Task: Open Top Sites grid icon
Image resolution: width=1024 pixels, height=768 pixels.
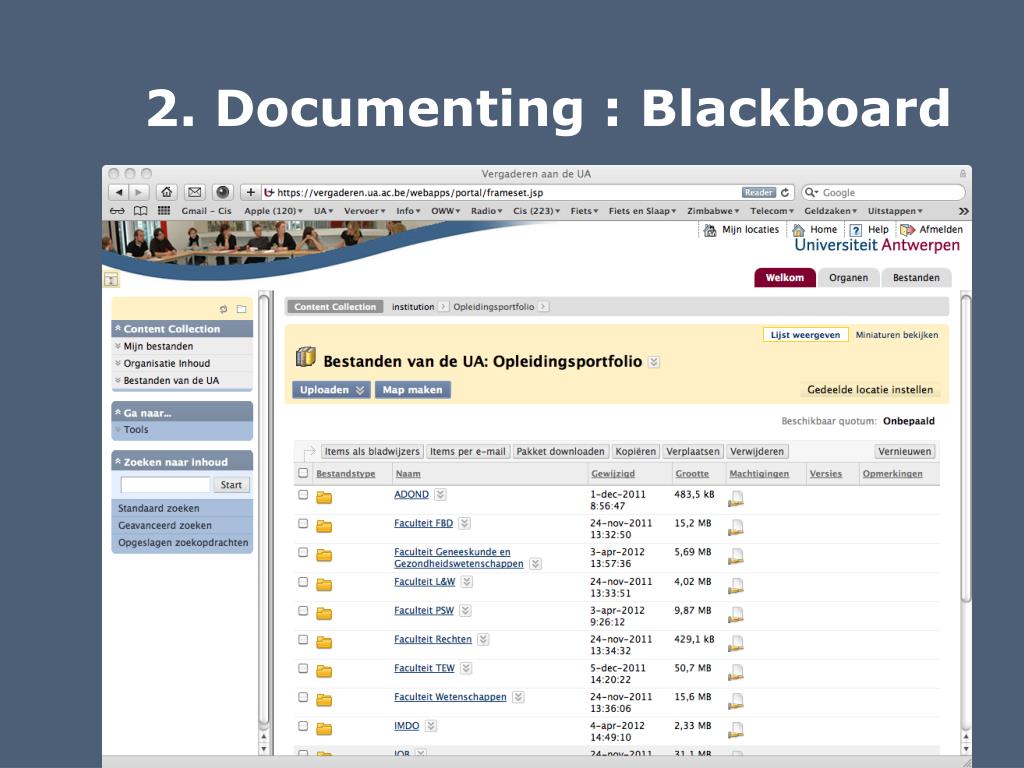Action: click(x=164, y=210)
